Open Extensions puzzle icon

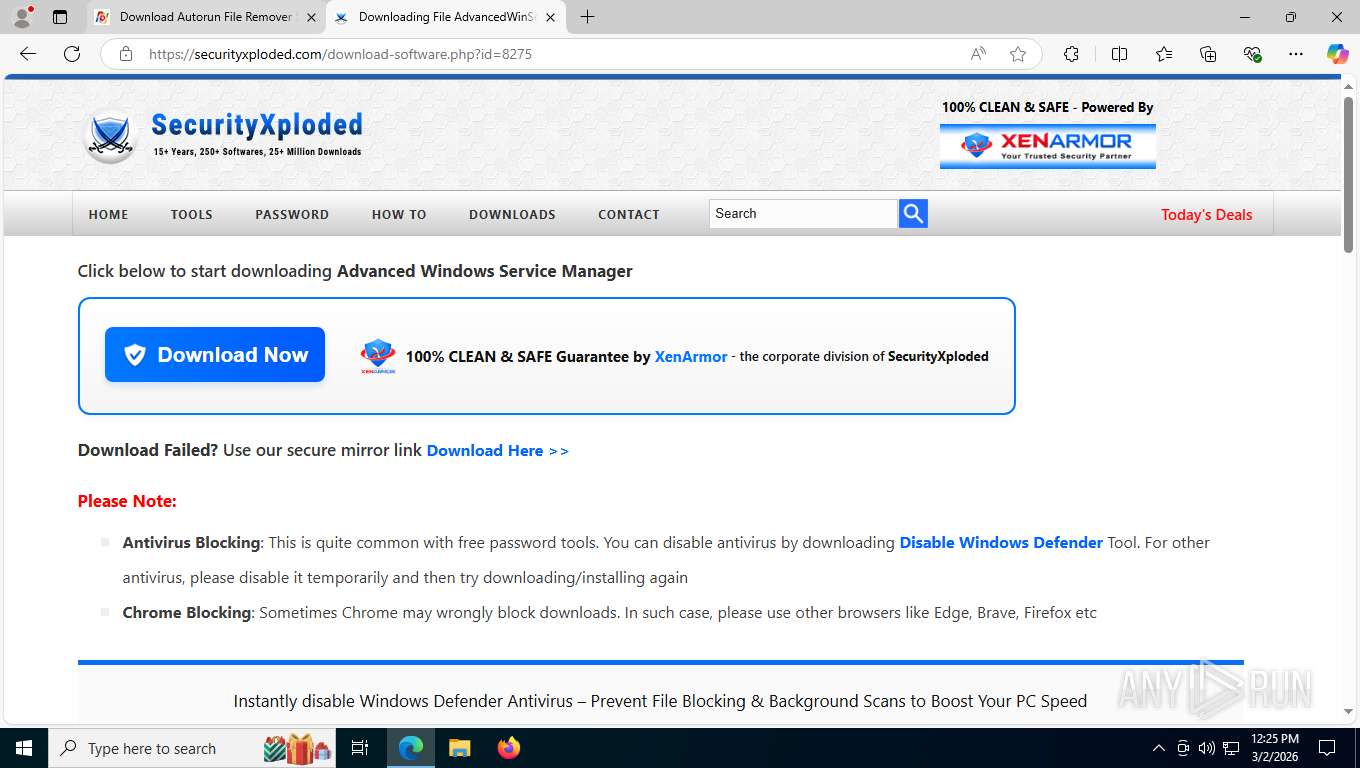tap(1071, 54)
